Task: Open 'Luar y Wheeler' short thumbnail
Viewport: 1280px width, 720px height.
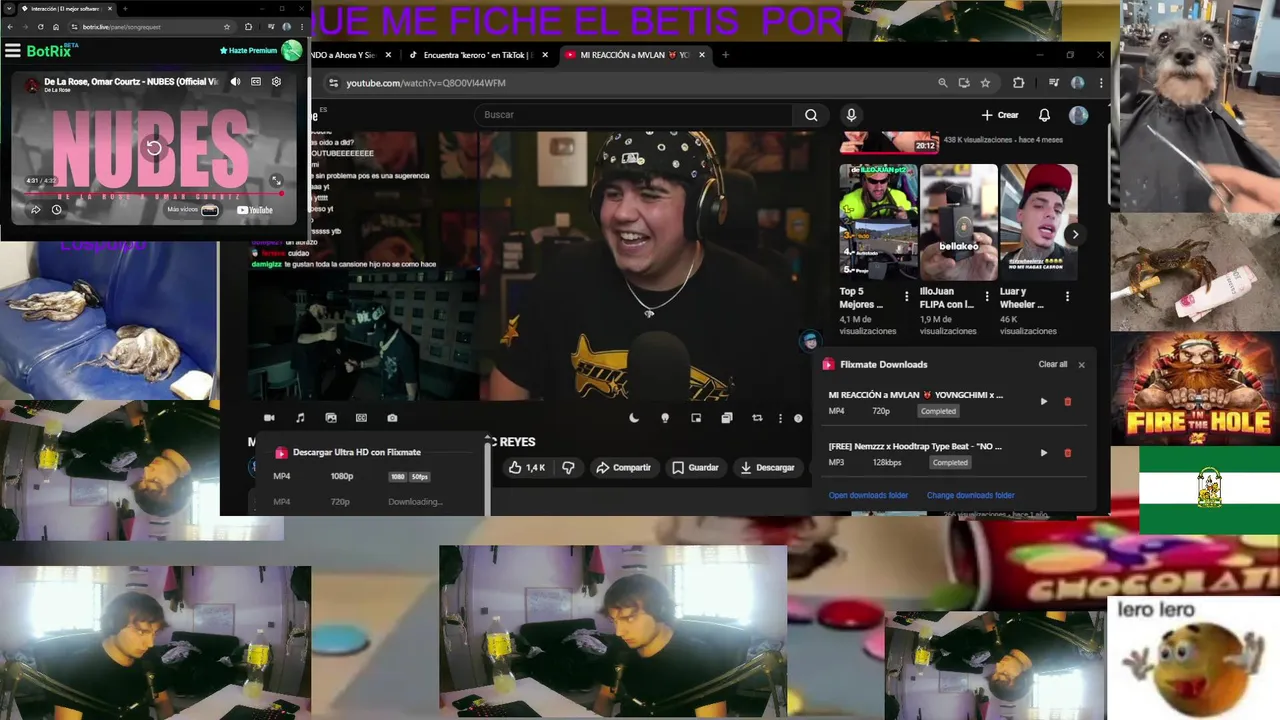Action: (1039, 222)
